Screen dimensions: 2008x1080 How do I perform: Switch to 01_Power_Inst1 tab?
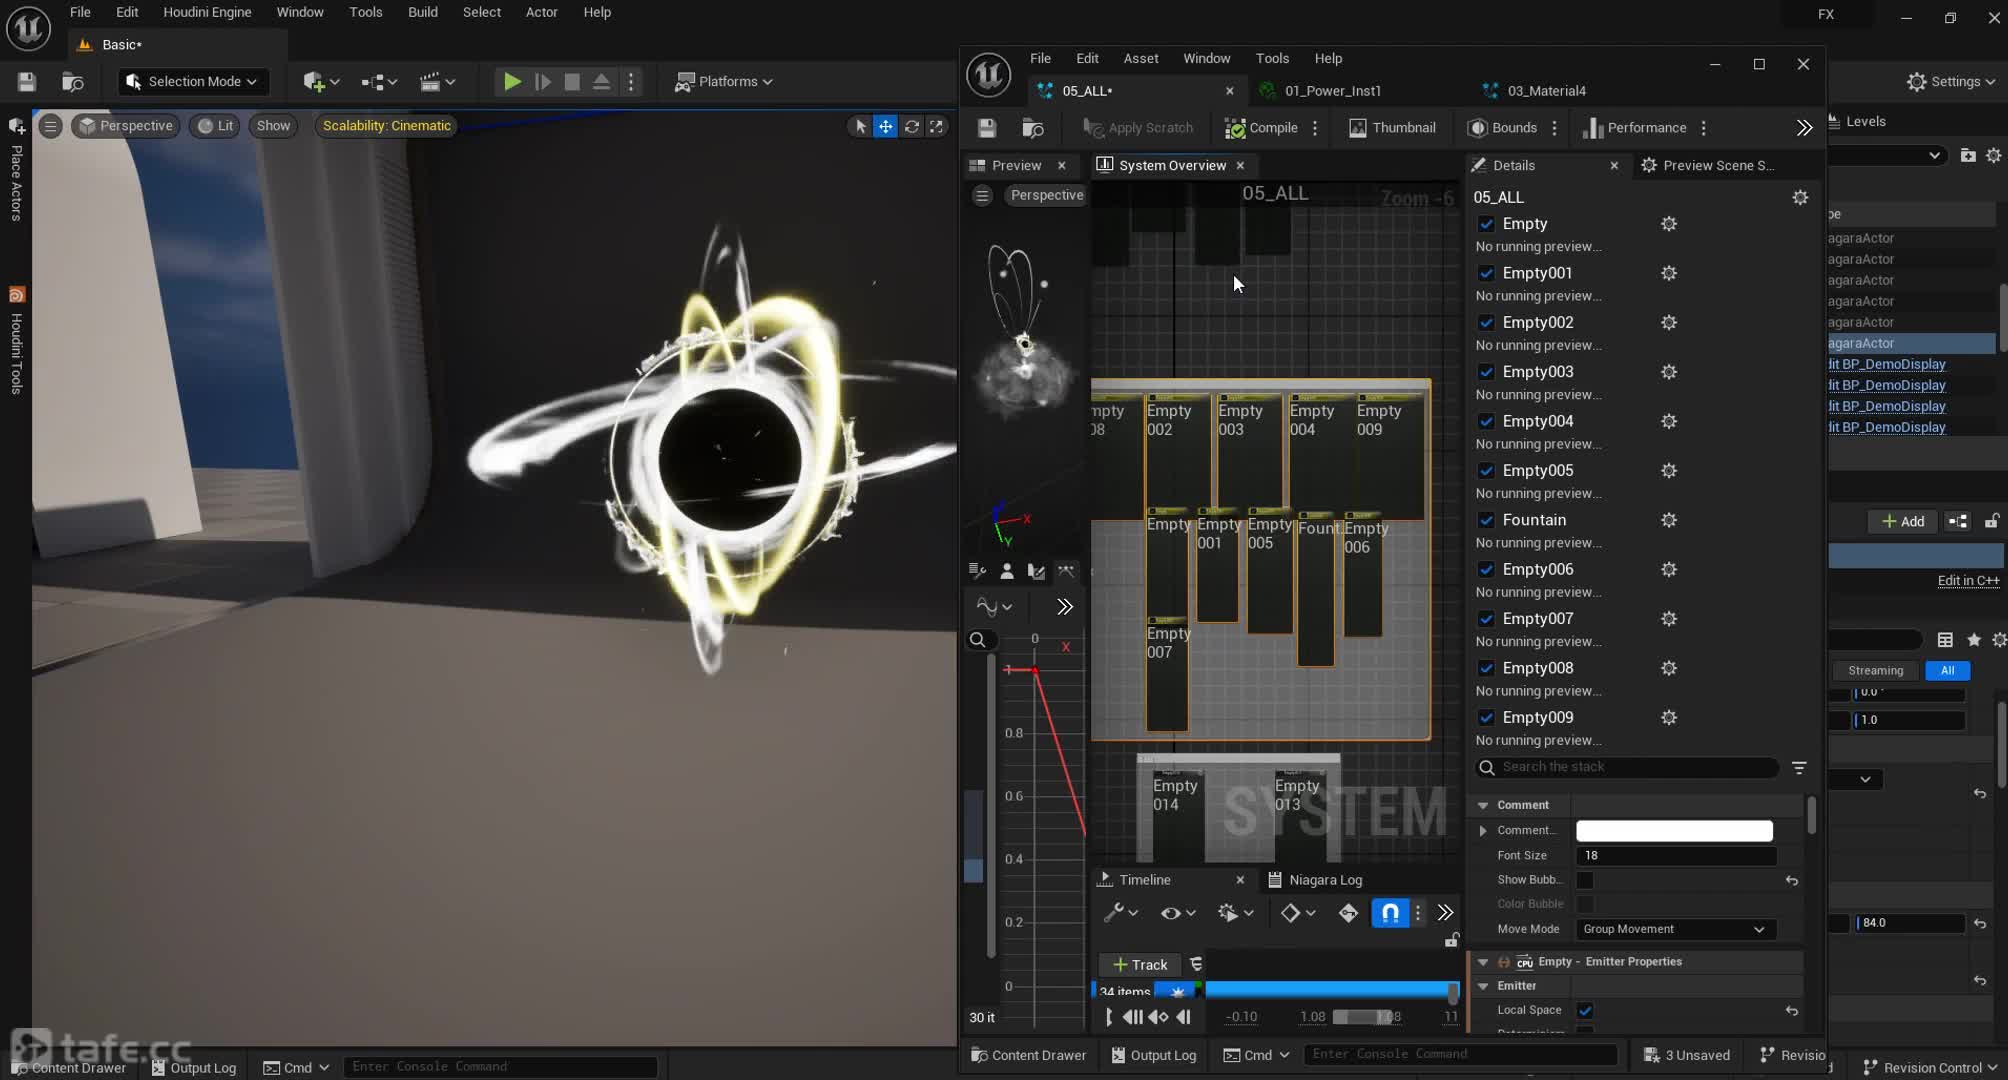pyautogui.click(x=1332, y=91)
